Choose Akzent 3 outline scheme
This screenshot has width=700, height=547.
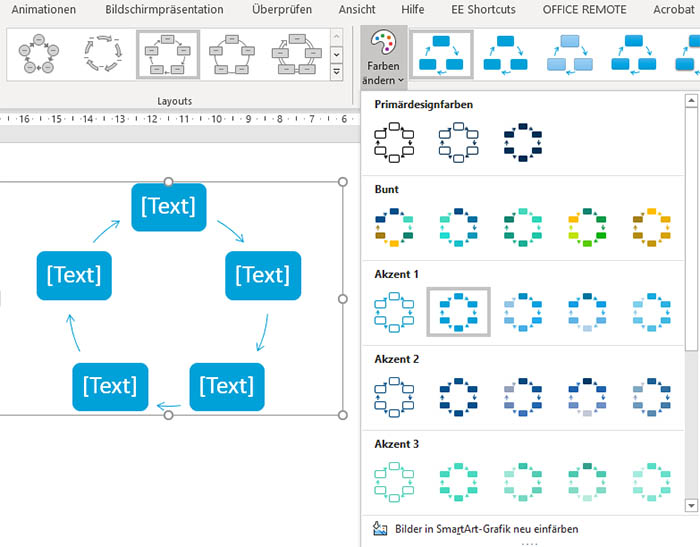click(394, 482)
